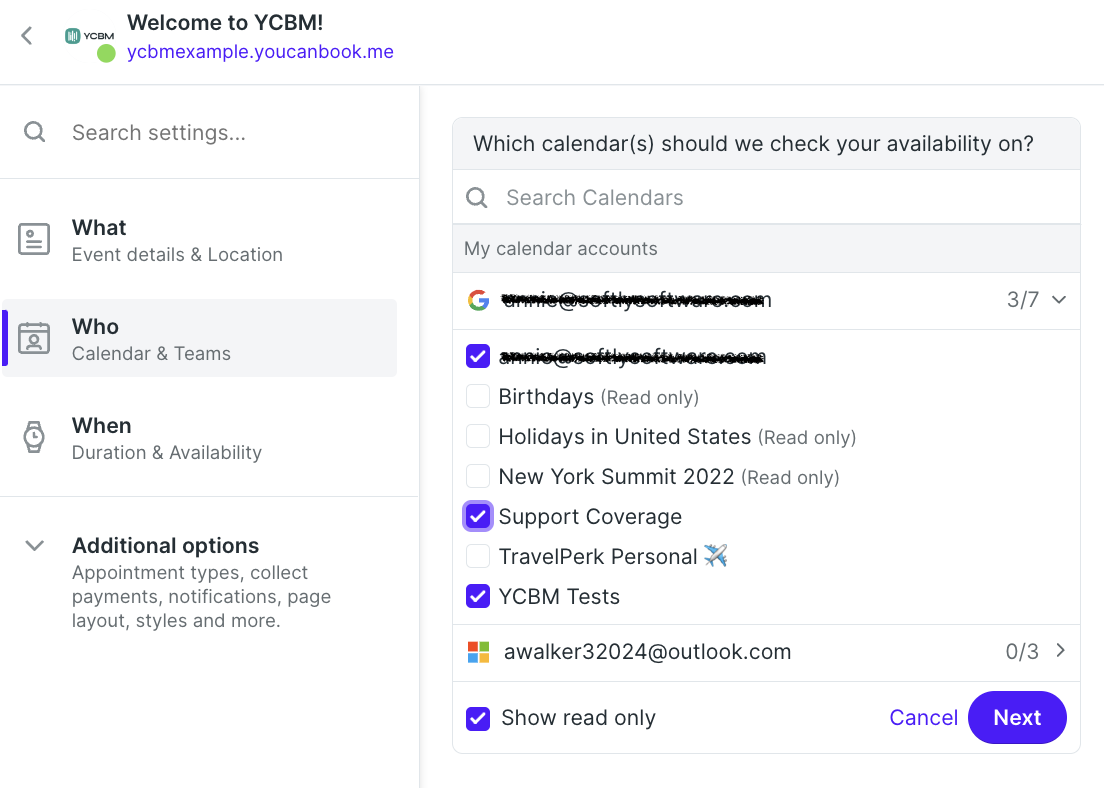Check the TravelPerk Personal calendar
1104x788 pixels.
point(478,556)
